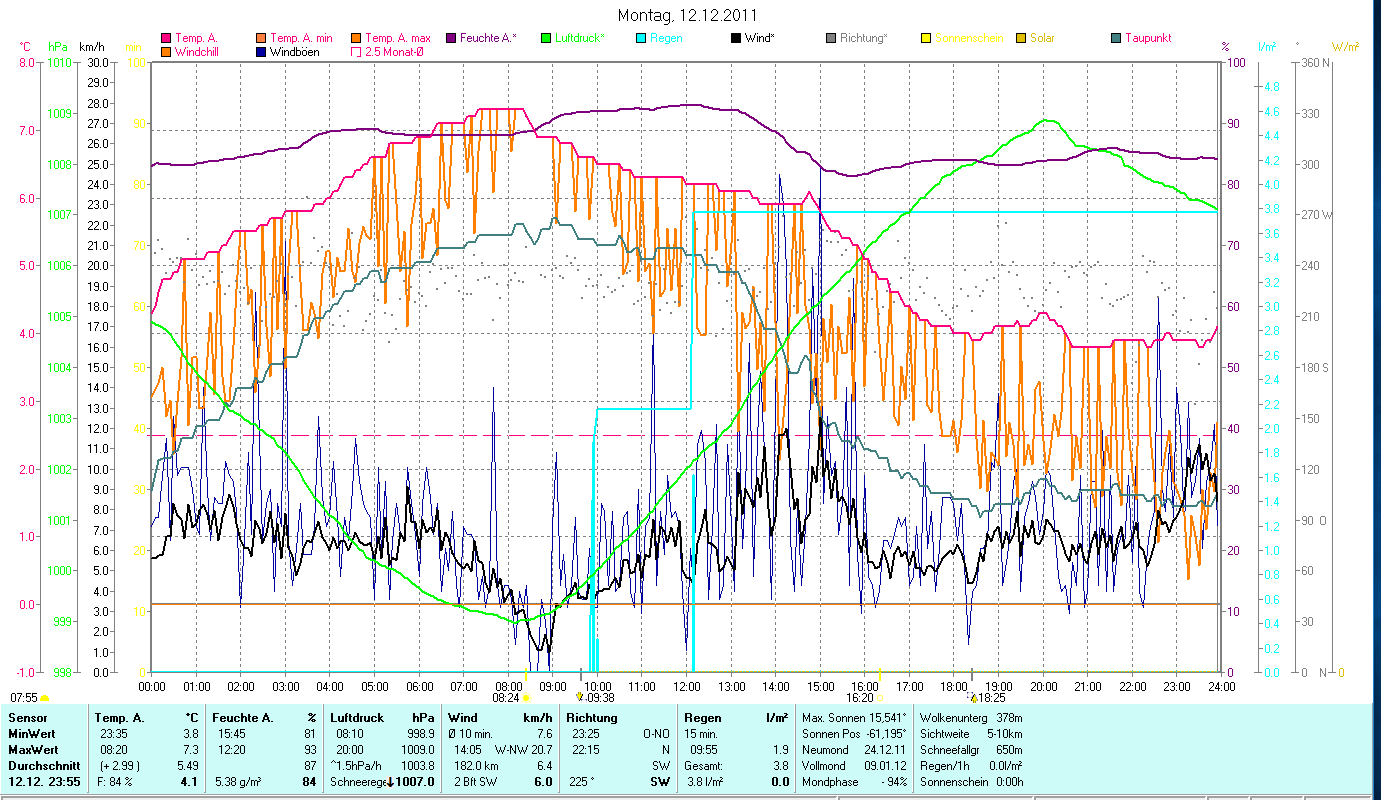Click the grey Richtung legend square
Image resolution: width=1381 pixels, height=800 pixels.
(831, 38)
